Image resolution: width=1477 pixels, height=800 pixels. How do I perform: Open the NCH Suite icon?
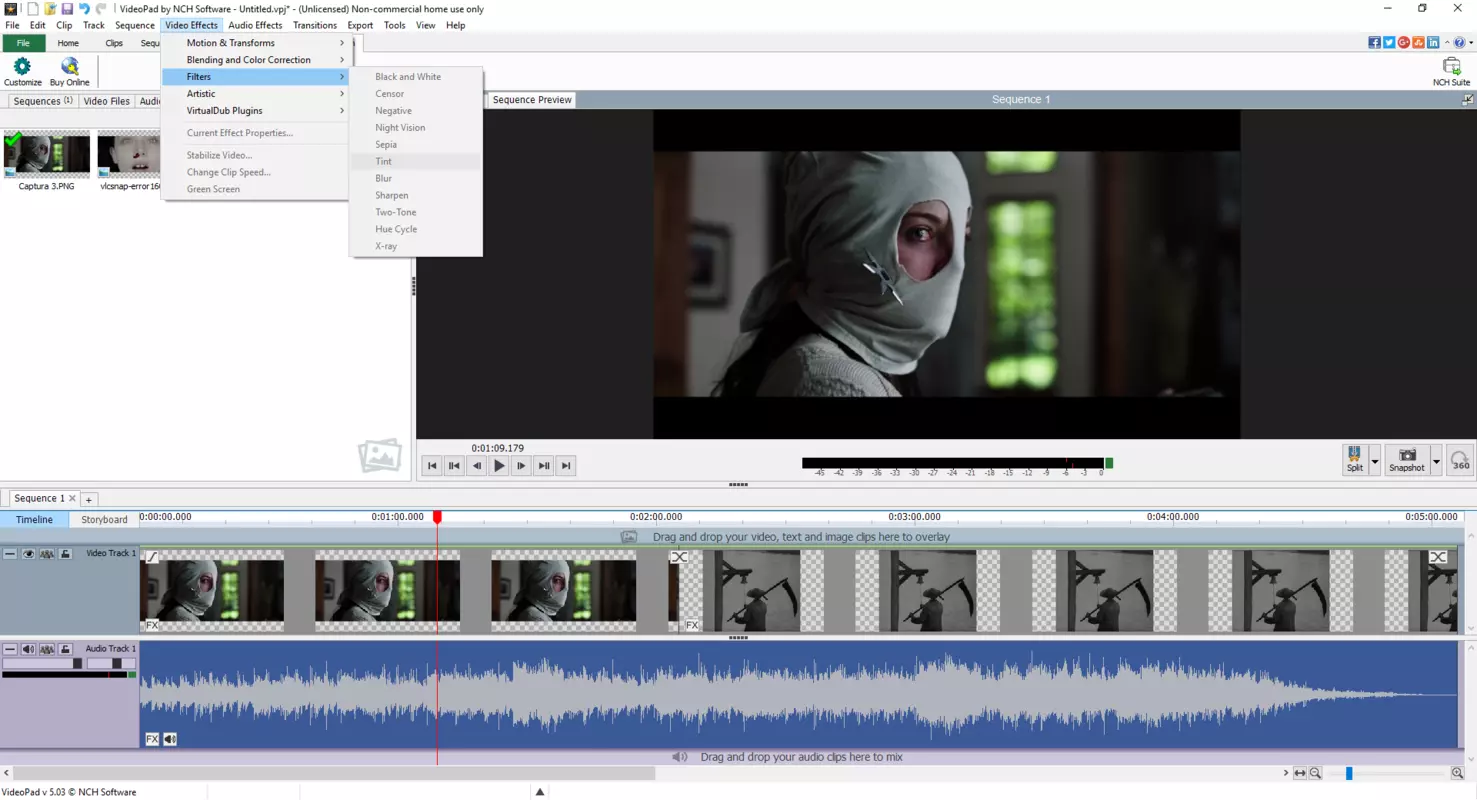coord(1451,66)
